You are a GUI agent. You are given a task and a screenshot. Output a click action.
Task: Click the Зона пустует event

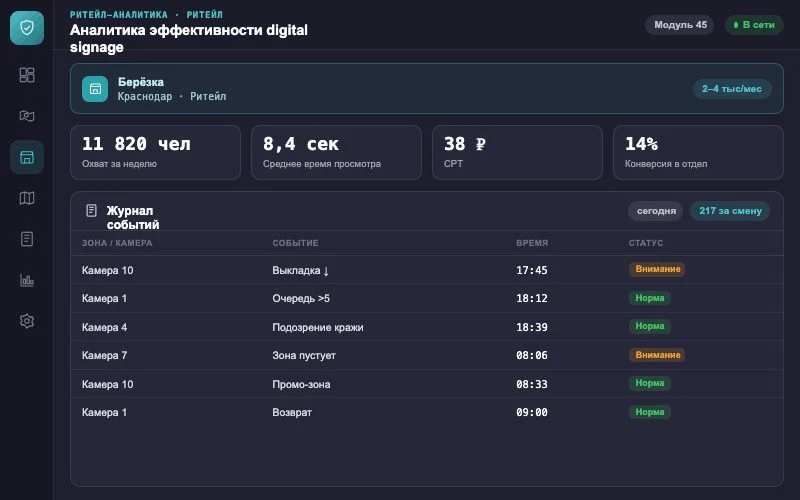click(x=304, y=356)
